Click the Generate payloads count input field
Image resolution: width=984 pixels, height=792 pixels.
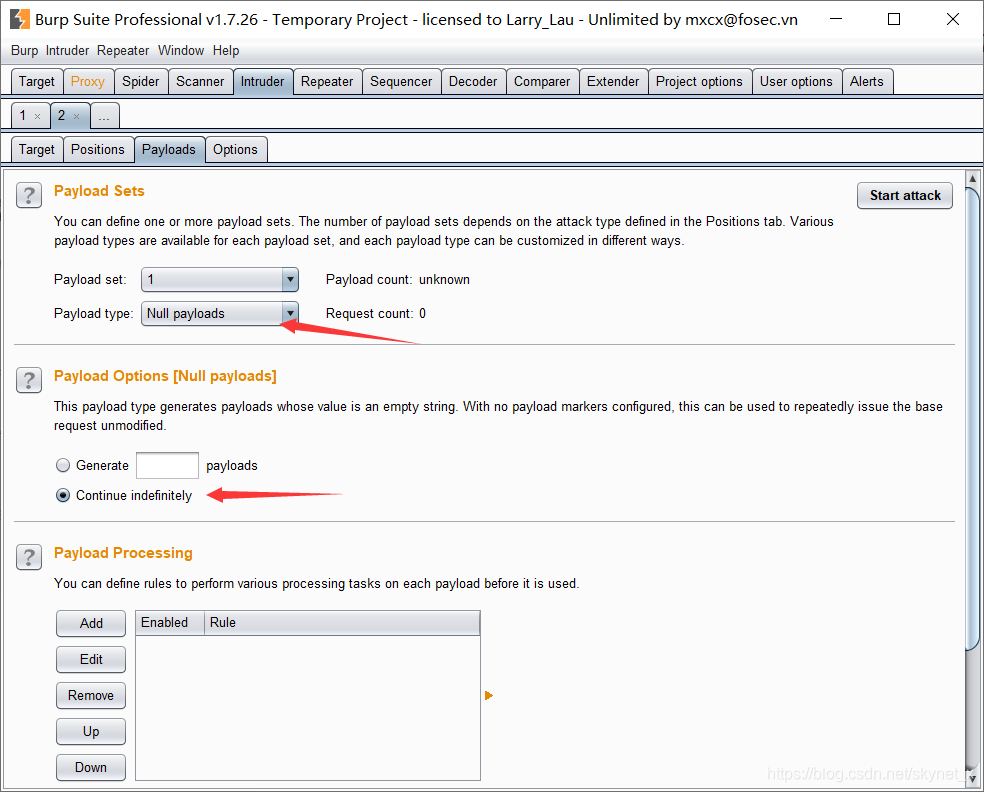(x=167, y=465)
